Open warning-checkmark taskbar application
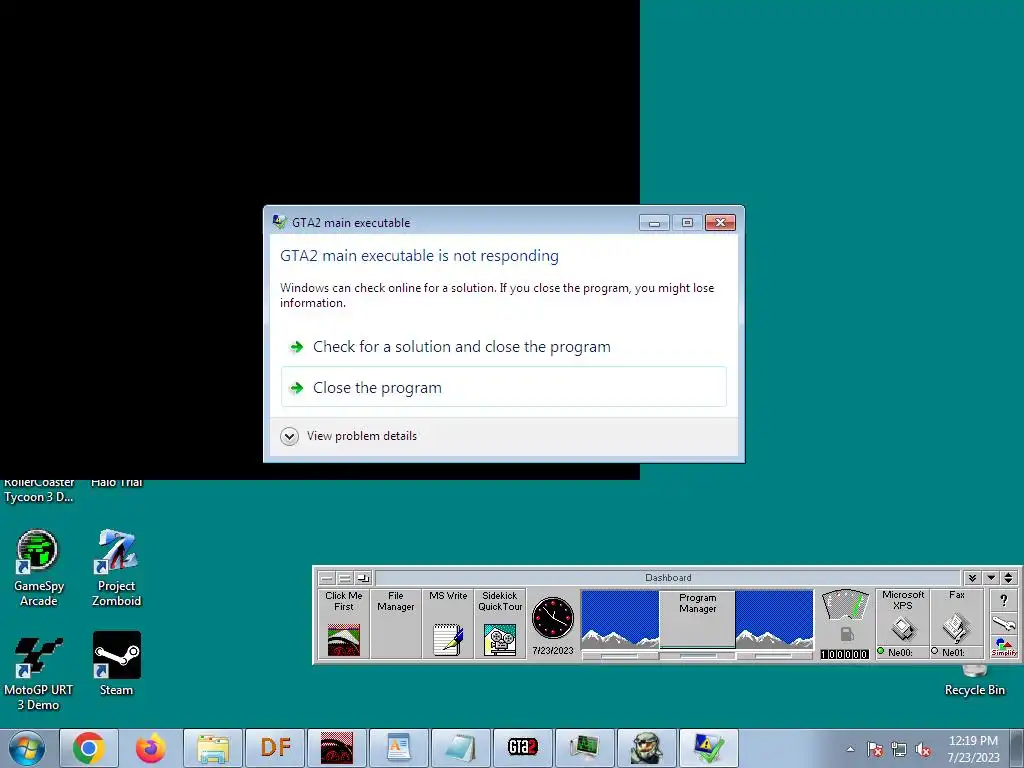The image size is (1024, 768). [709, 748]
